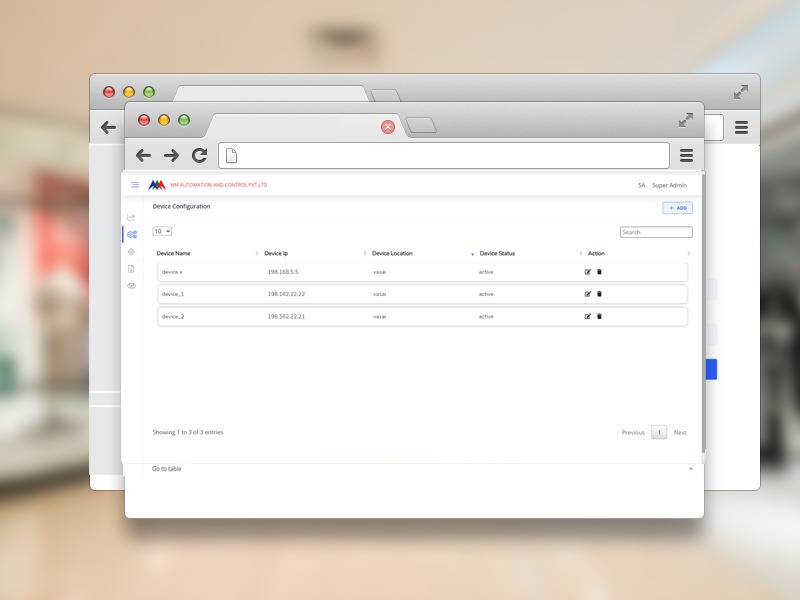Toggle the eye view sidebar icon
800x600 pixels.
131,286
